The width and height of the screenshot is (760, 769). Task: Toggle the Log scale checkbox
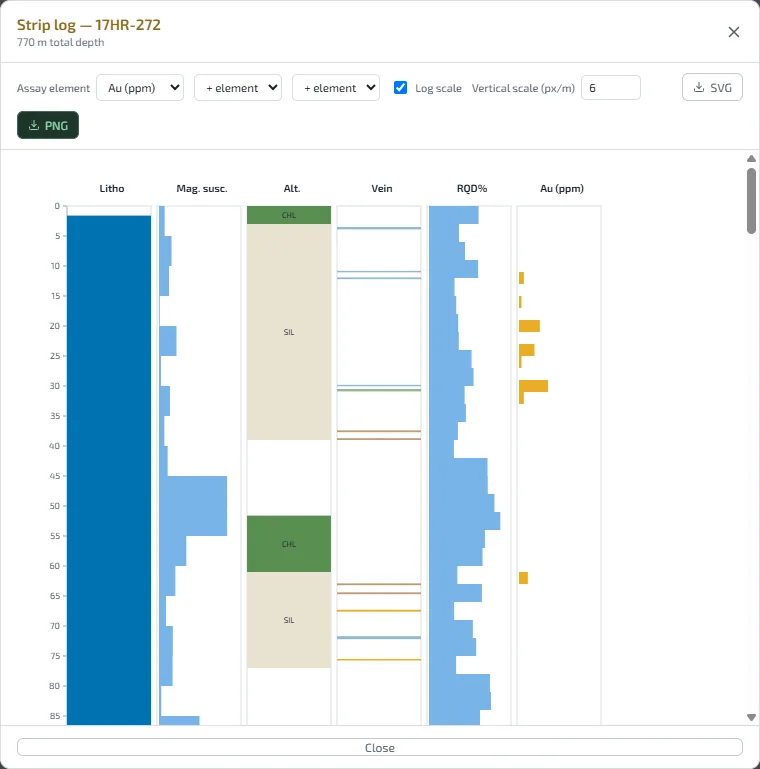[400, 88]
